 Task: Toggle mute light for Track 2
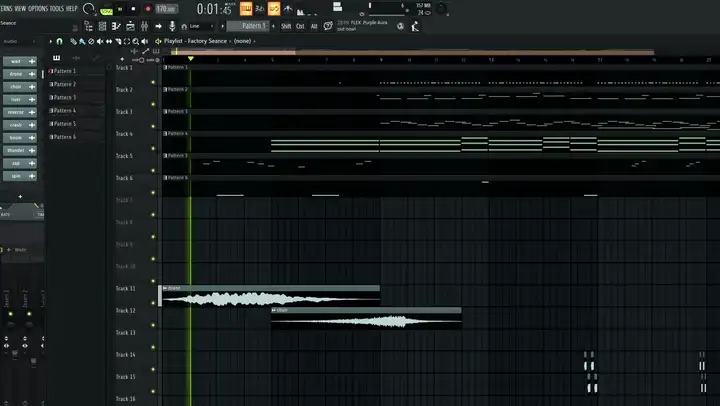153,104
